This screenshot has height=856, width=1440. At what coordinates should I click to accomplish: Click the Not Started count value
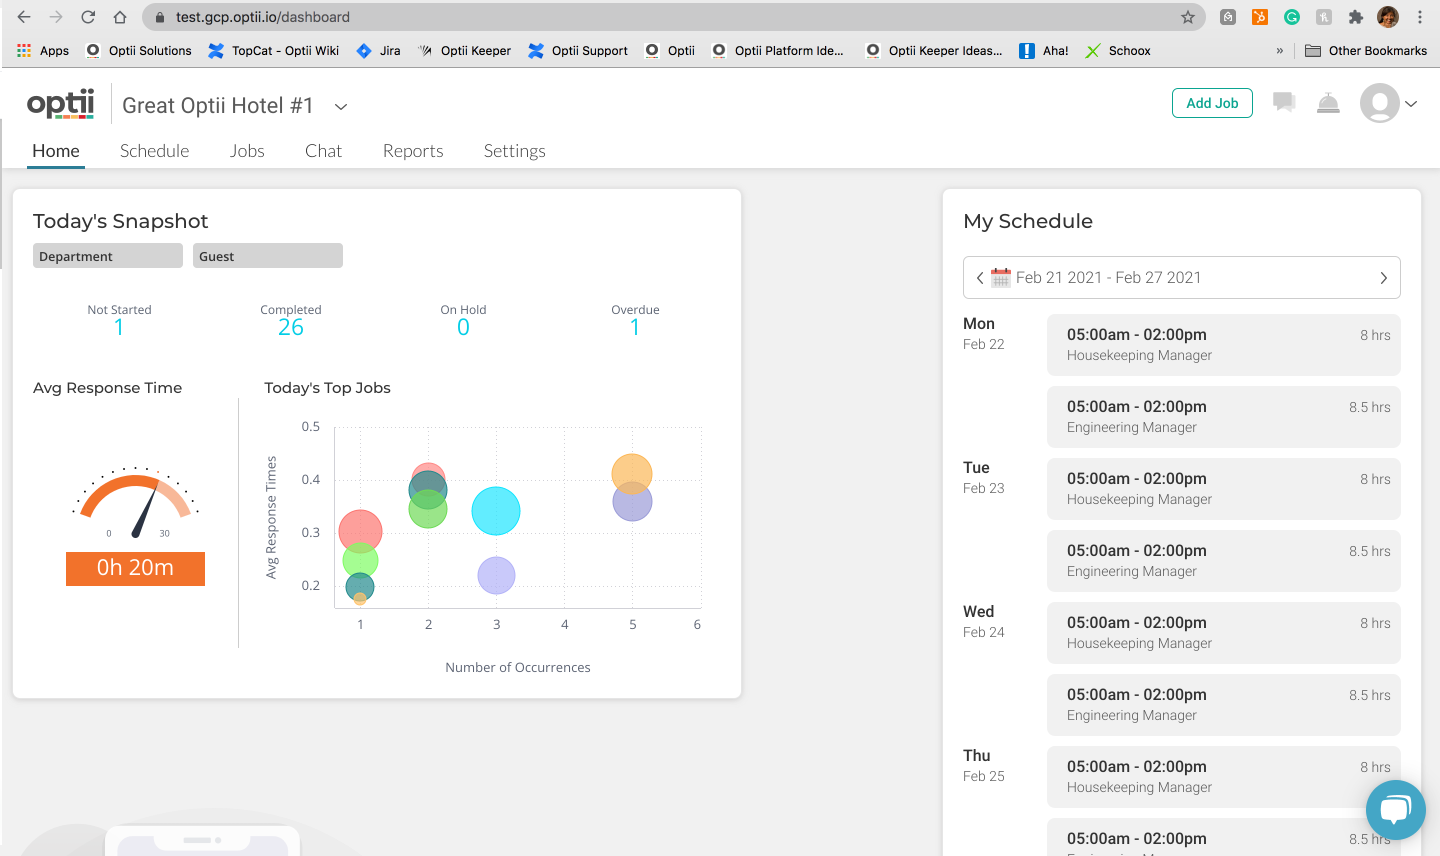point(119,328)
